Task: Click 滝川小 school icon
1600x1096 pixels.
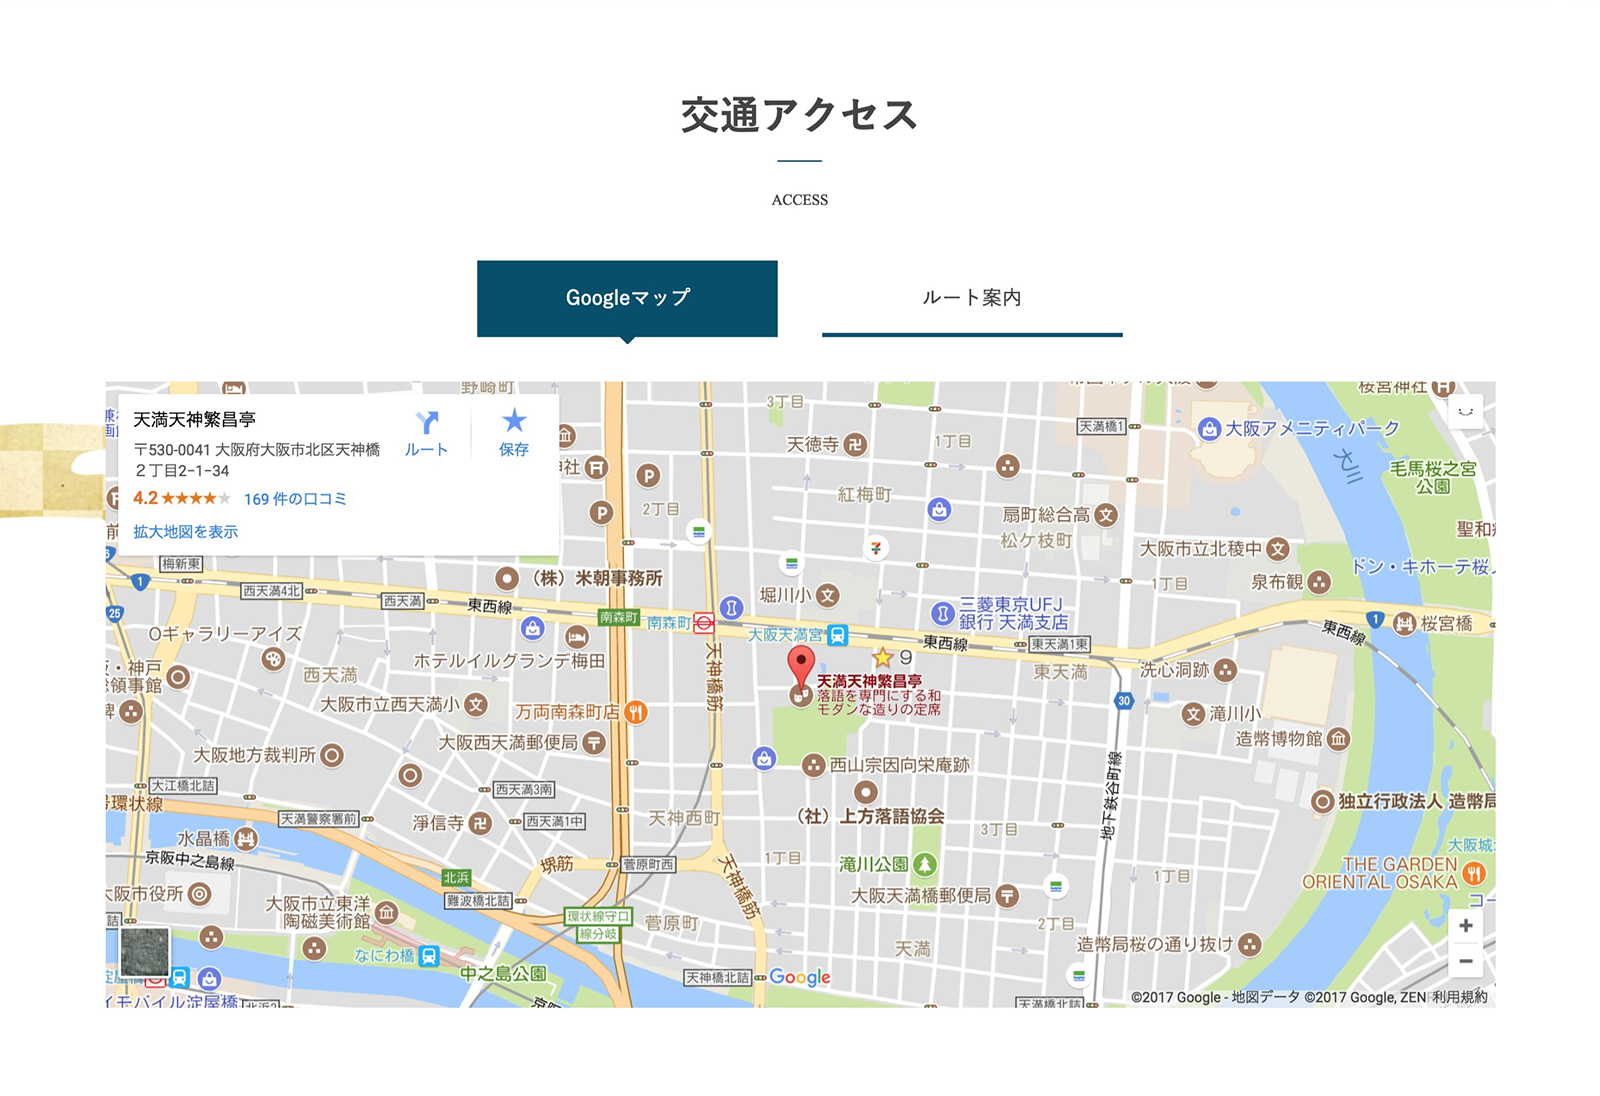Action: point(1193,714)
